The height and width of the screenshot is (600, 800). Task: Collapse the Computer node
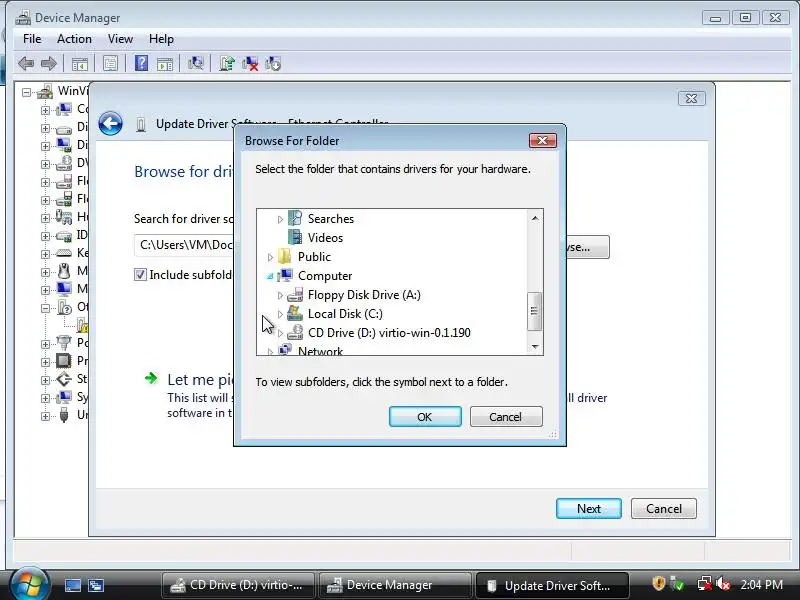[x=270, y=276]
